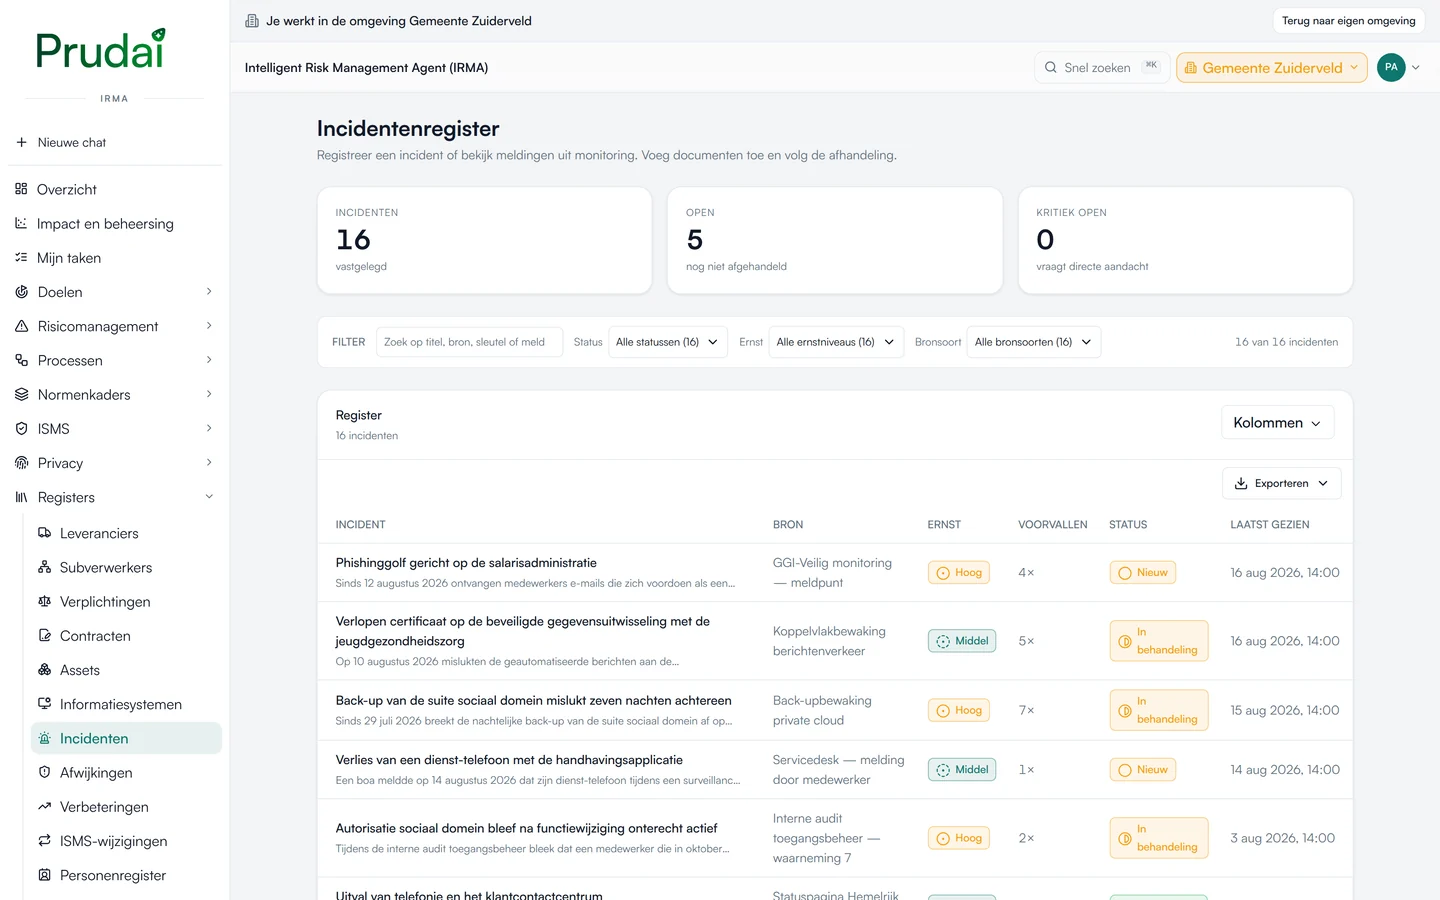Click the Privacy fingerprint icon

(21, 463)
